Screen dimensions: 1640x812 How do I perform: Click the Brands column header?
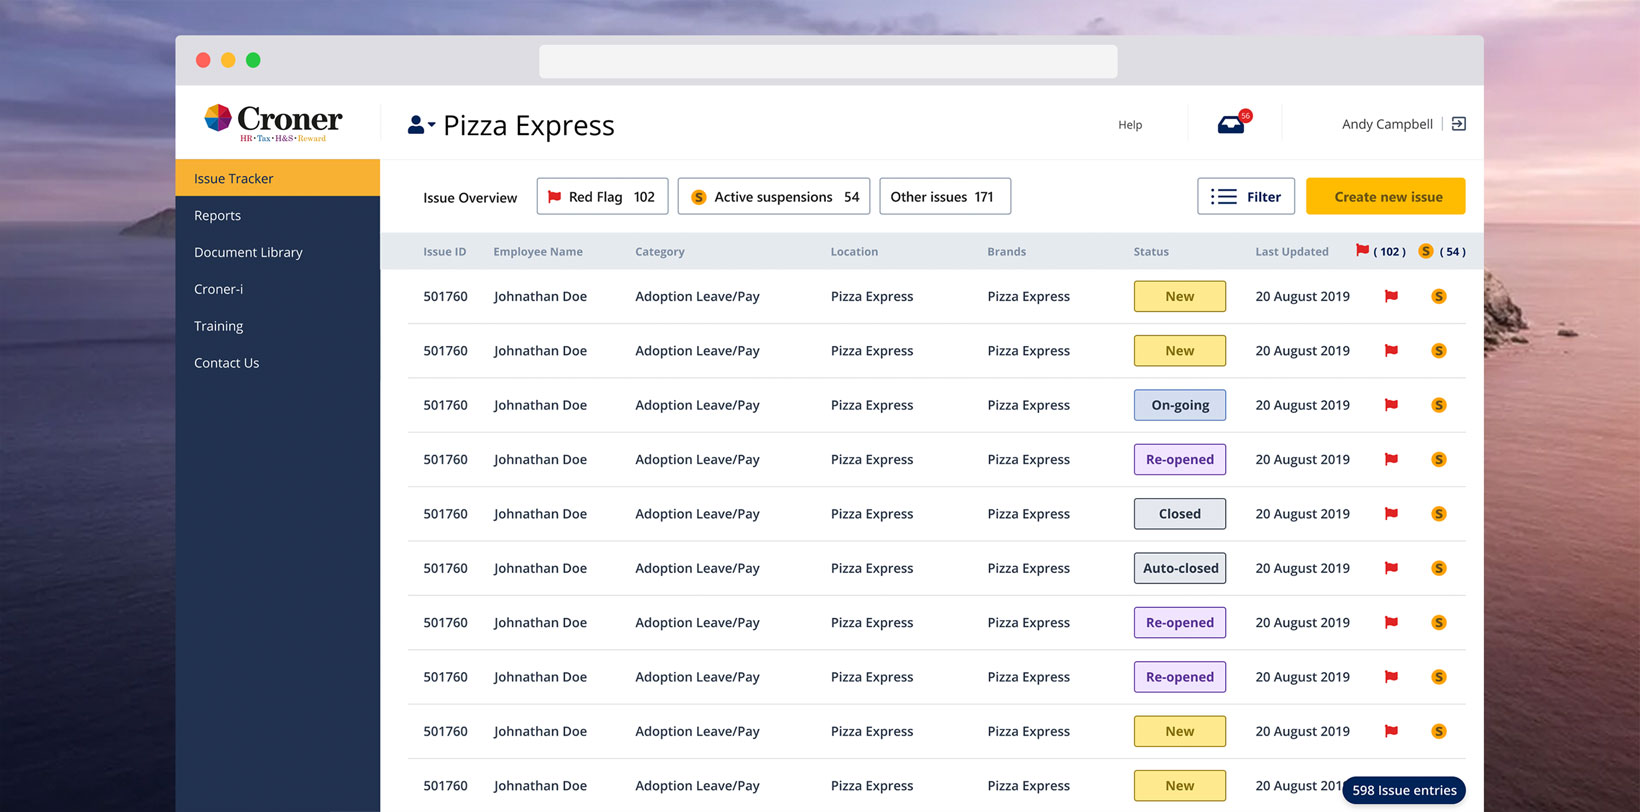tap(1006, 252)
